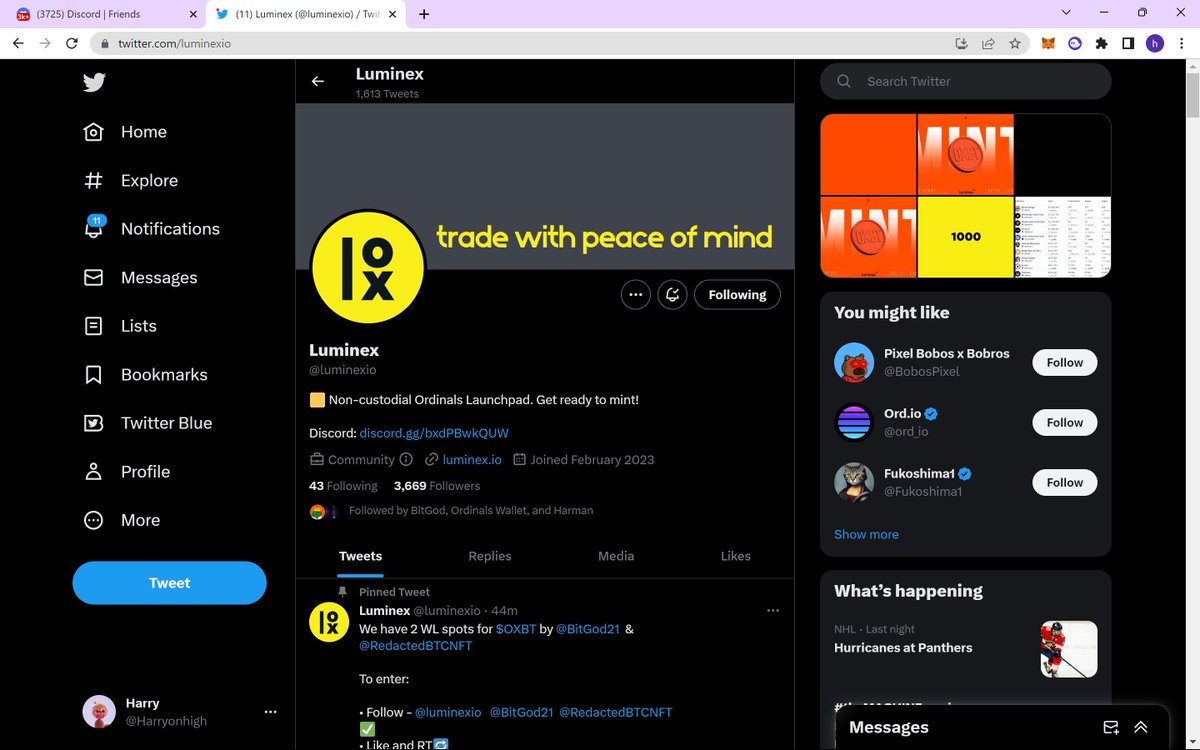Screen dimensions: 1200x750
Task: Click Community info icon
Action: point(406,460)
